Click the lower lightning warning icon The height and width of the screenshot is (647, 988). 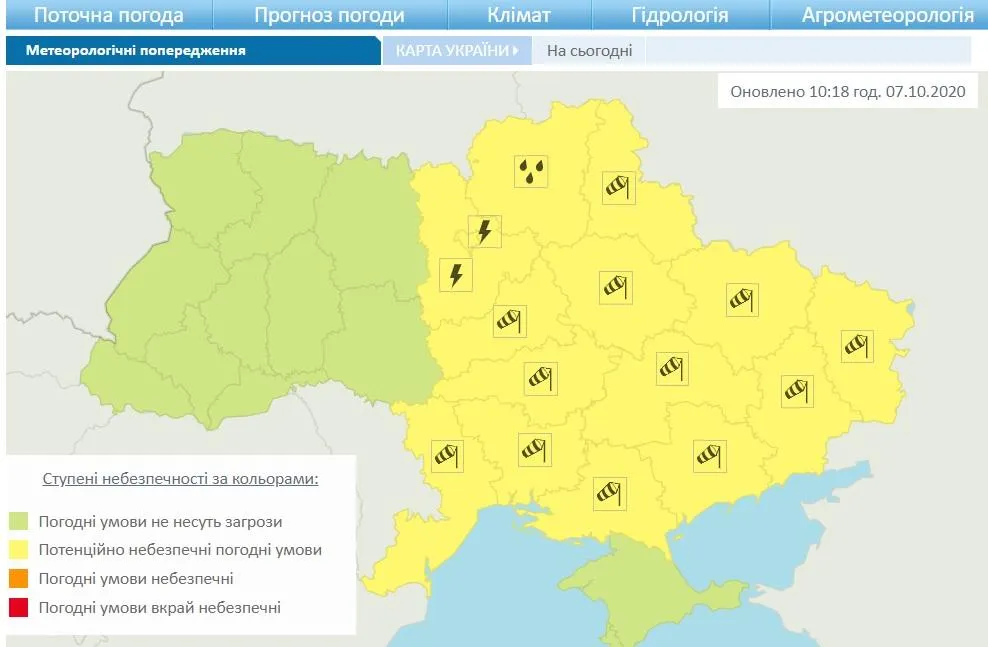click(x=455, y=273)
